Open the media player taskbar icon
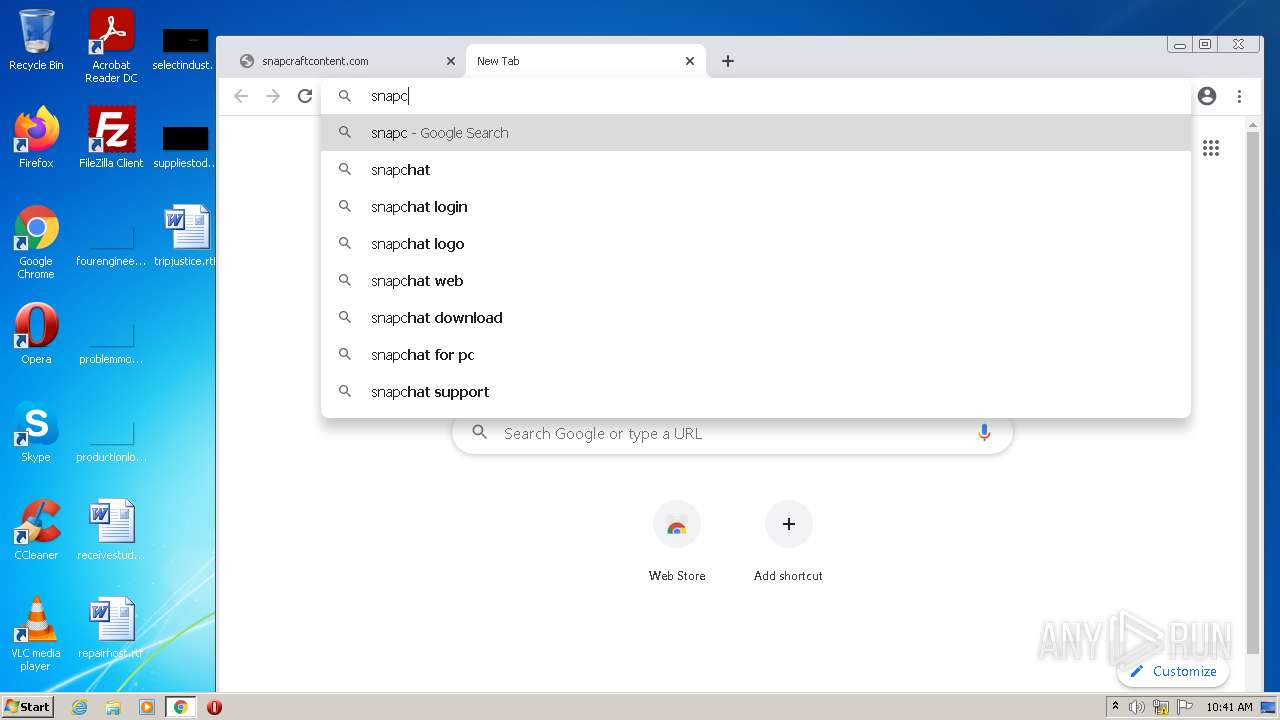The image size is (1280, 720). [x=147, y=707]
